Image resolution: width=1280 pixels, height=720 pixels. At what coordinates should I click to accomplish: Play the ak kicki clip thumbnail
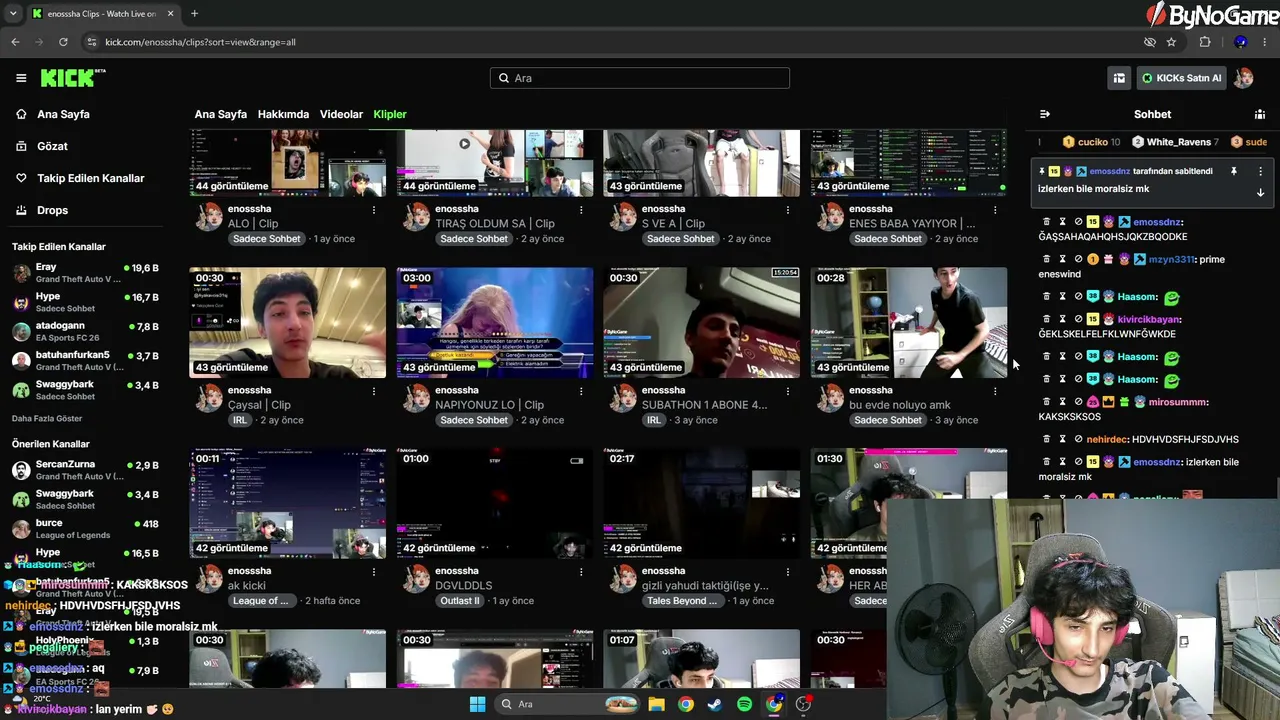pos(287,503)
